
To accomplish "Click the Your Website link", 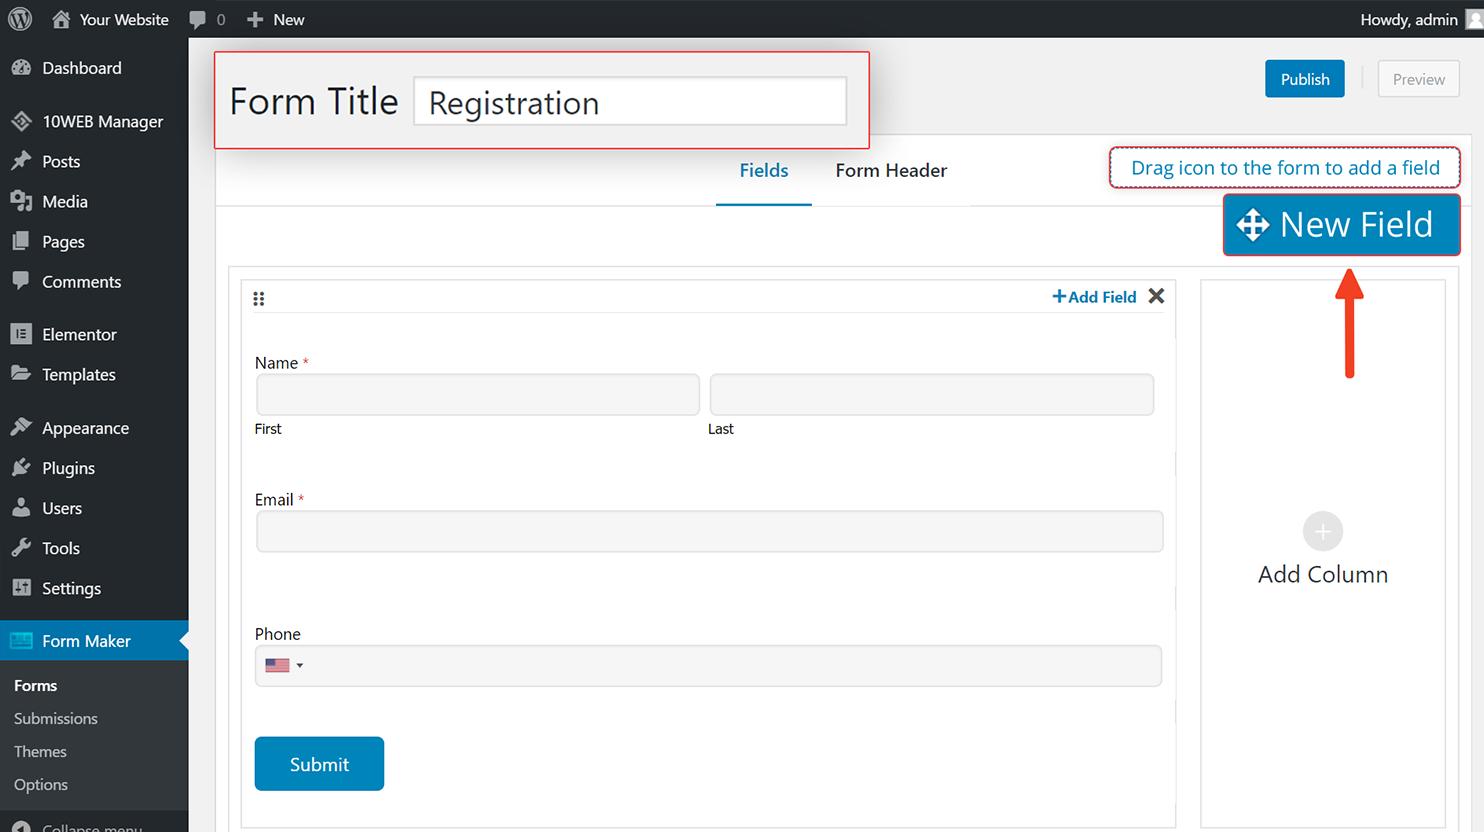I will point(124,20).
